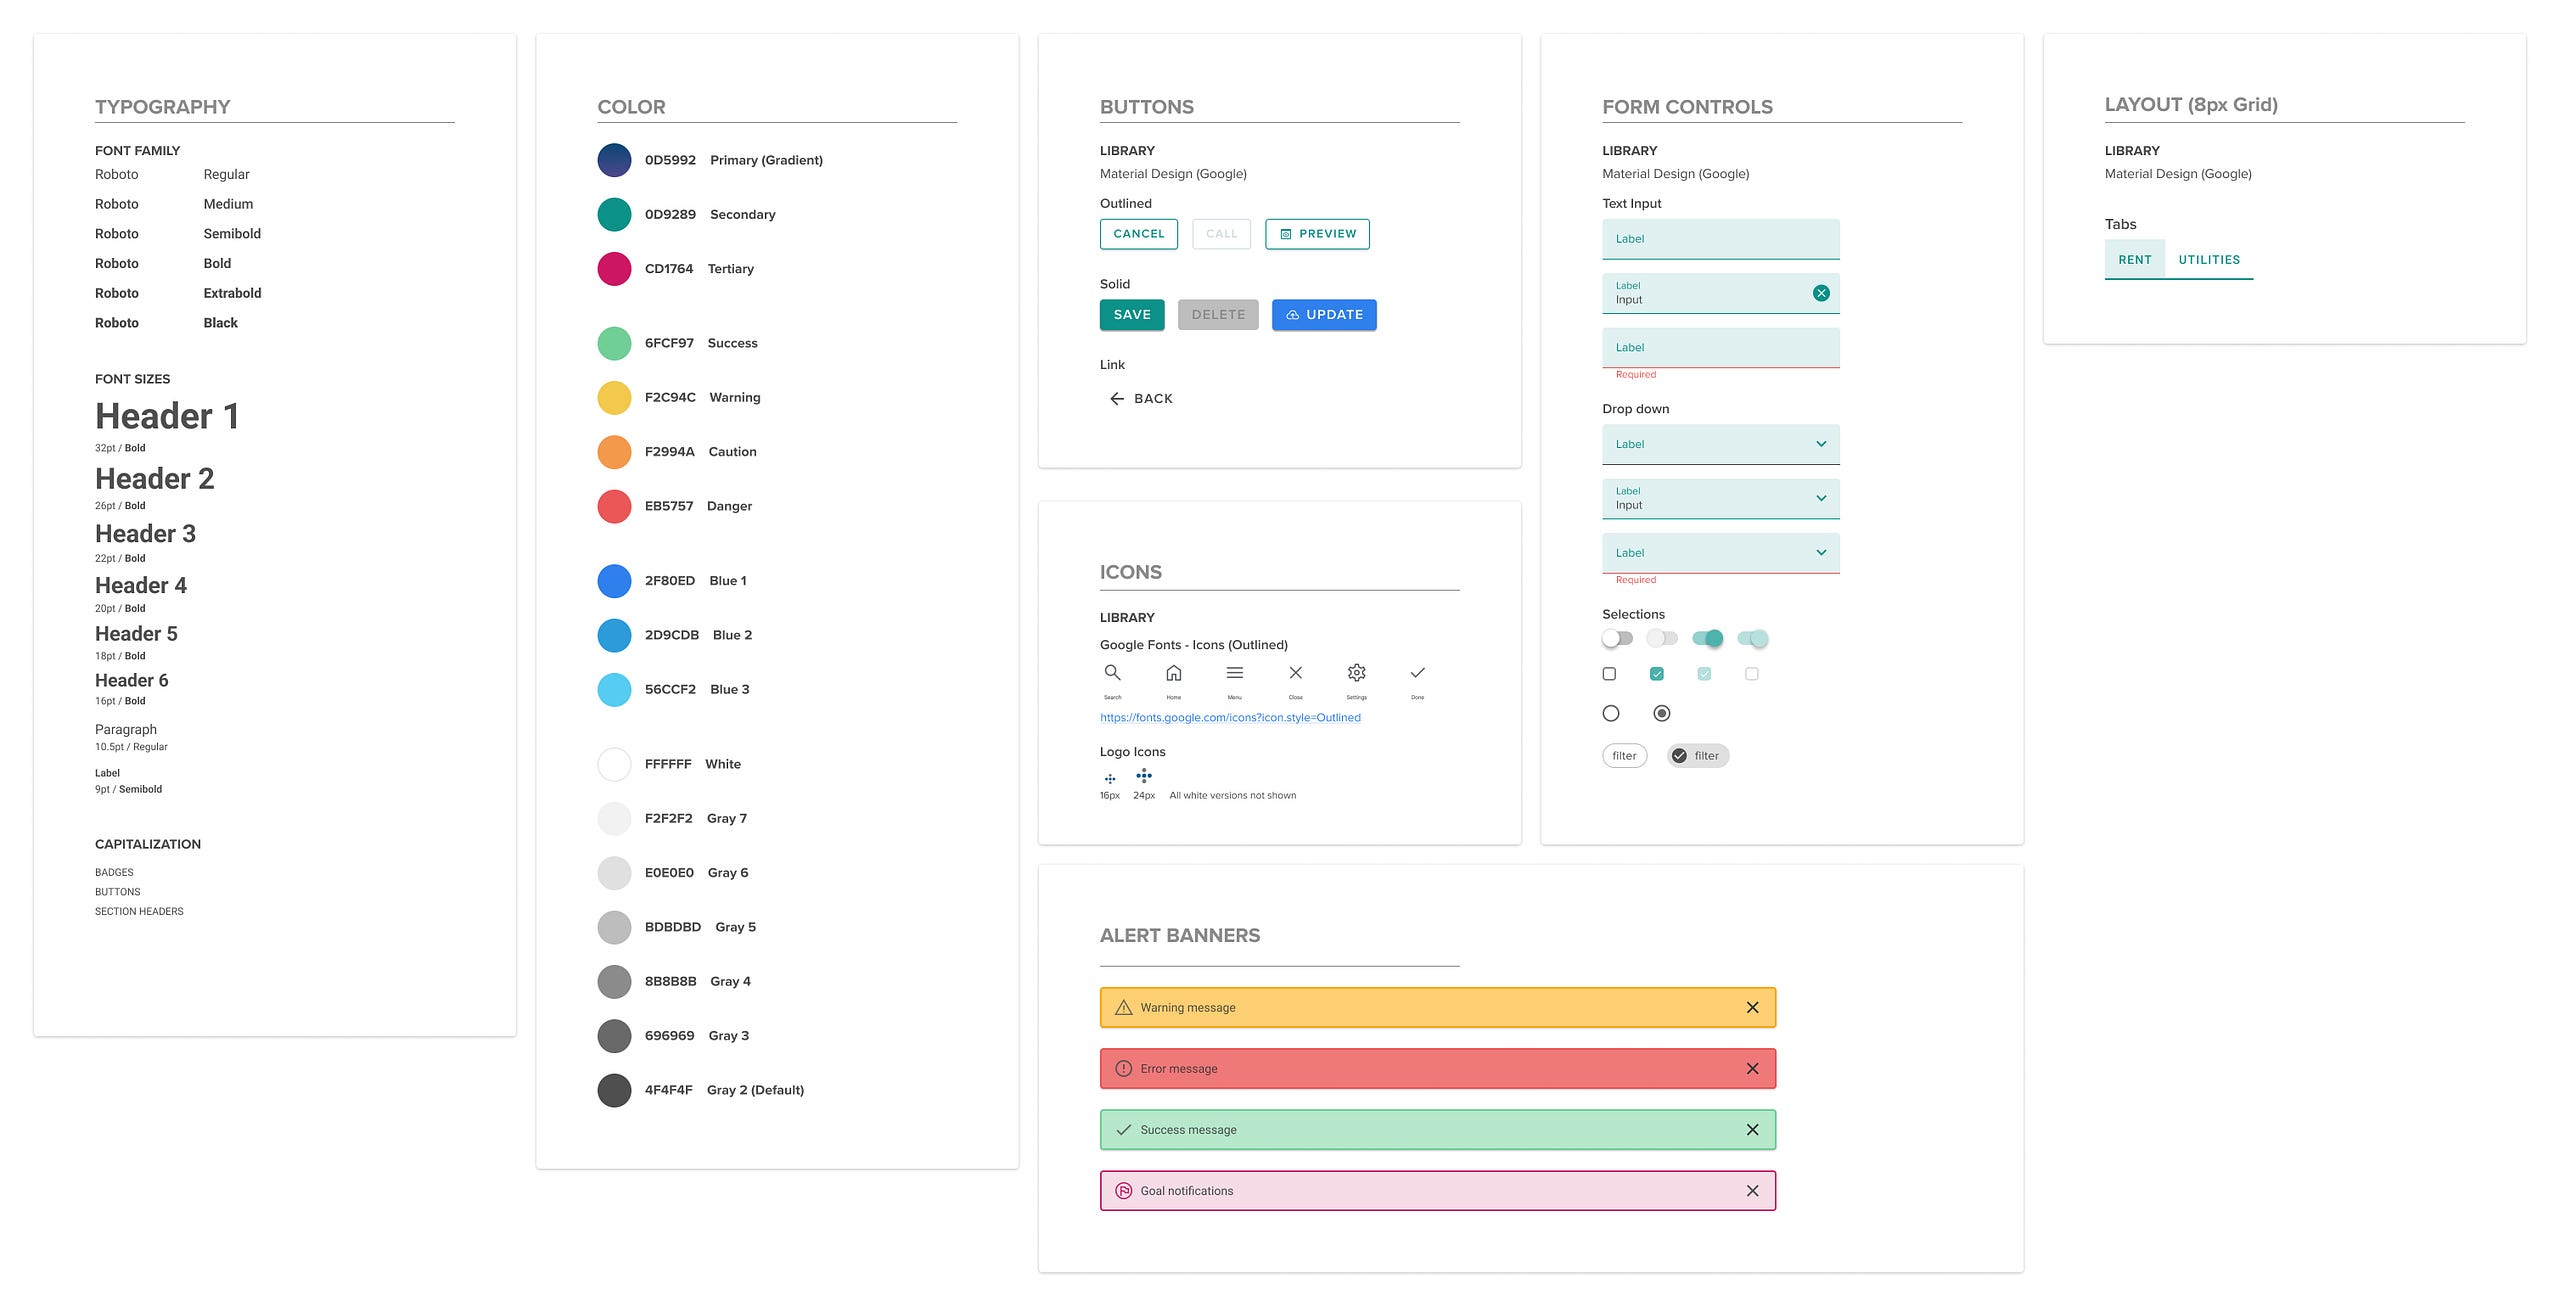
Task: Select the RENT tab
Action: (x=2134, y=260)
